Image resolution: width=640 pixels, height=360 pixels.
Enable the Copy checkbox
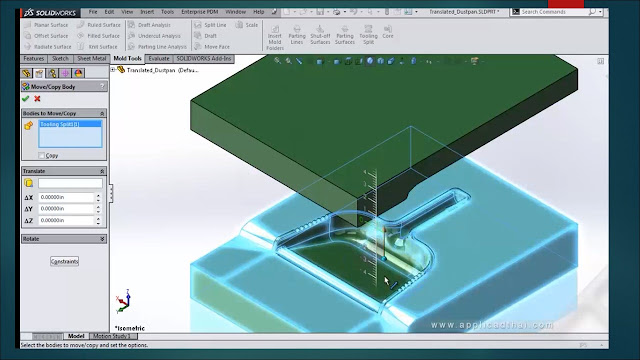click(x=41, y=156)
